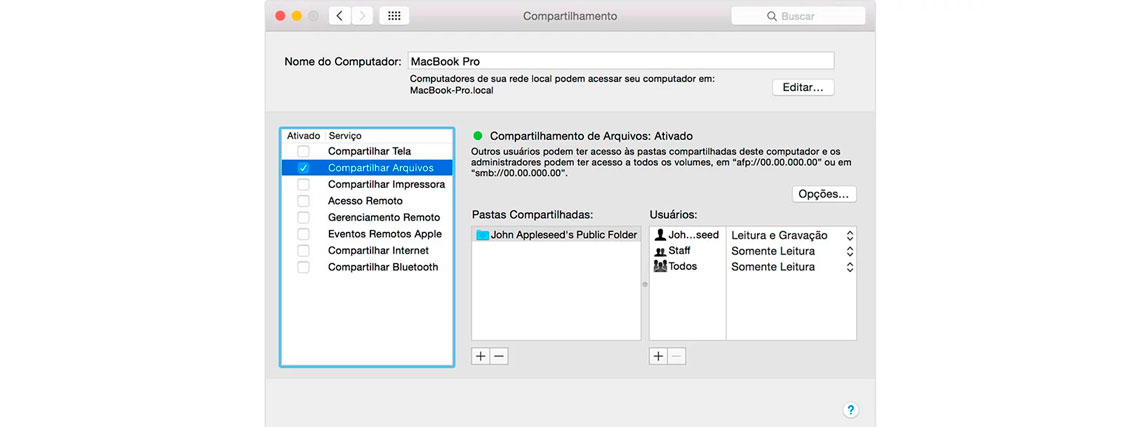Minimize the Compartilhamento window
The width and height of the screenshot is (1140, 427).
point(297,15)
